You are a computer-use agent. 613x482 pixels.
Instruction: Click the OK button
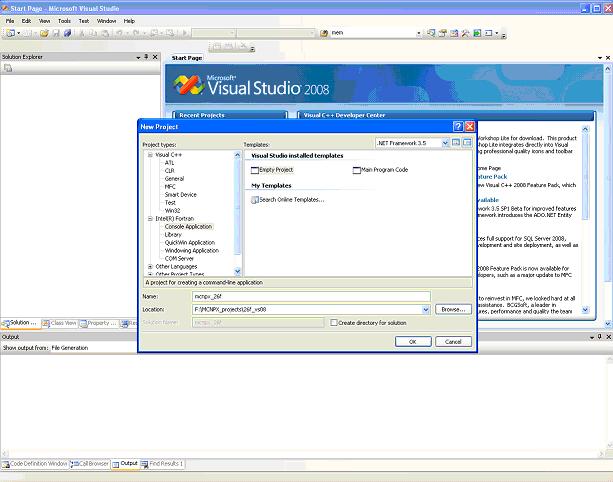point(413,342)
